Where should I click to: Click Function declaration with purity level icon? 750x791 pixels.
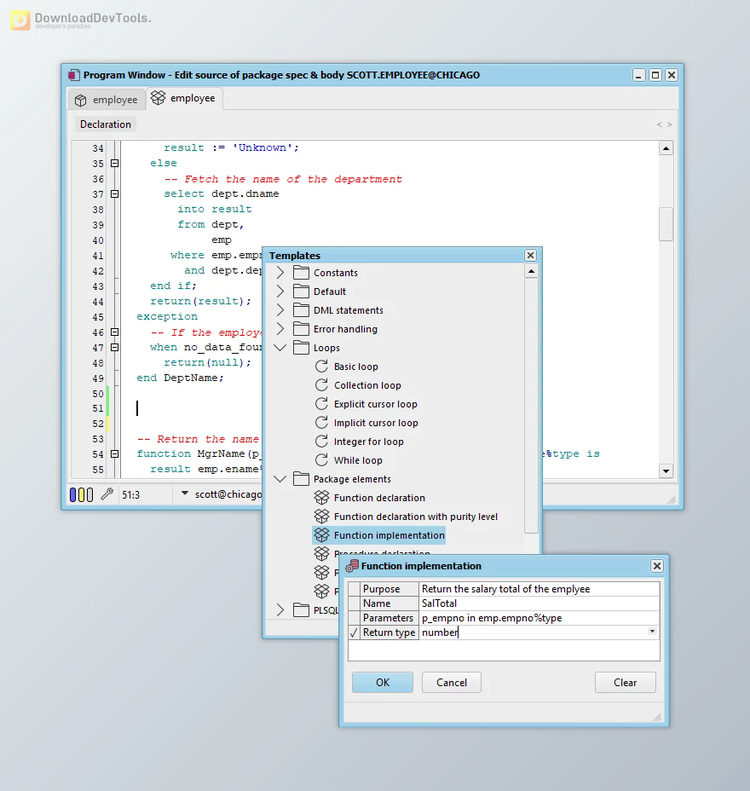click(321, 516)
